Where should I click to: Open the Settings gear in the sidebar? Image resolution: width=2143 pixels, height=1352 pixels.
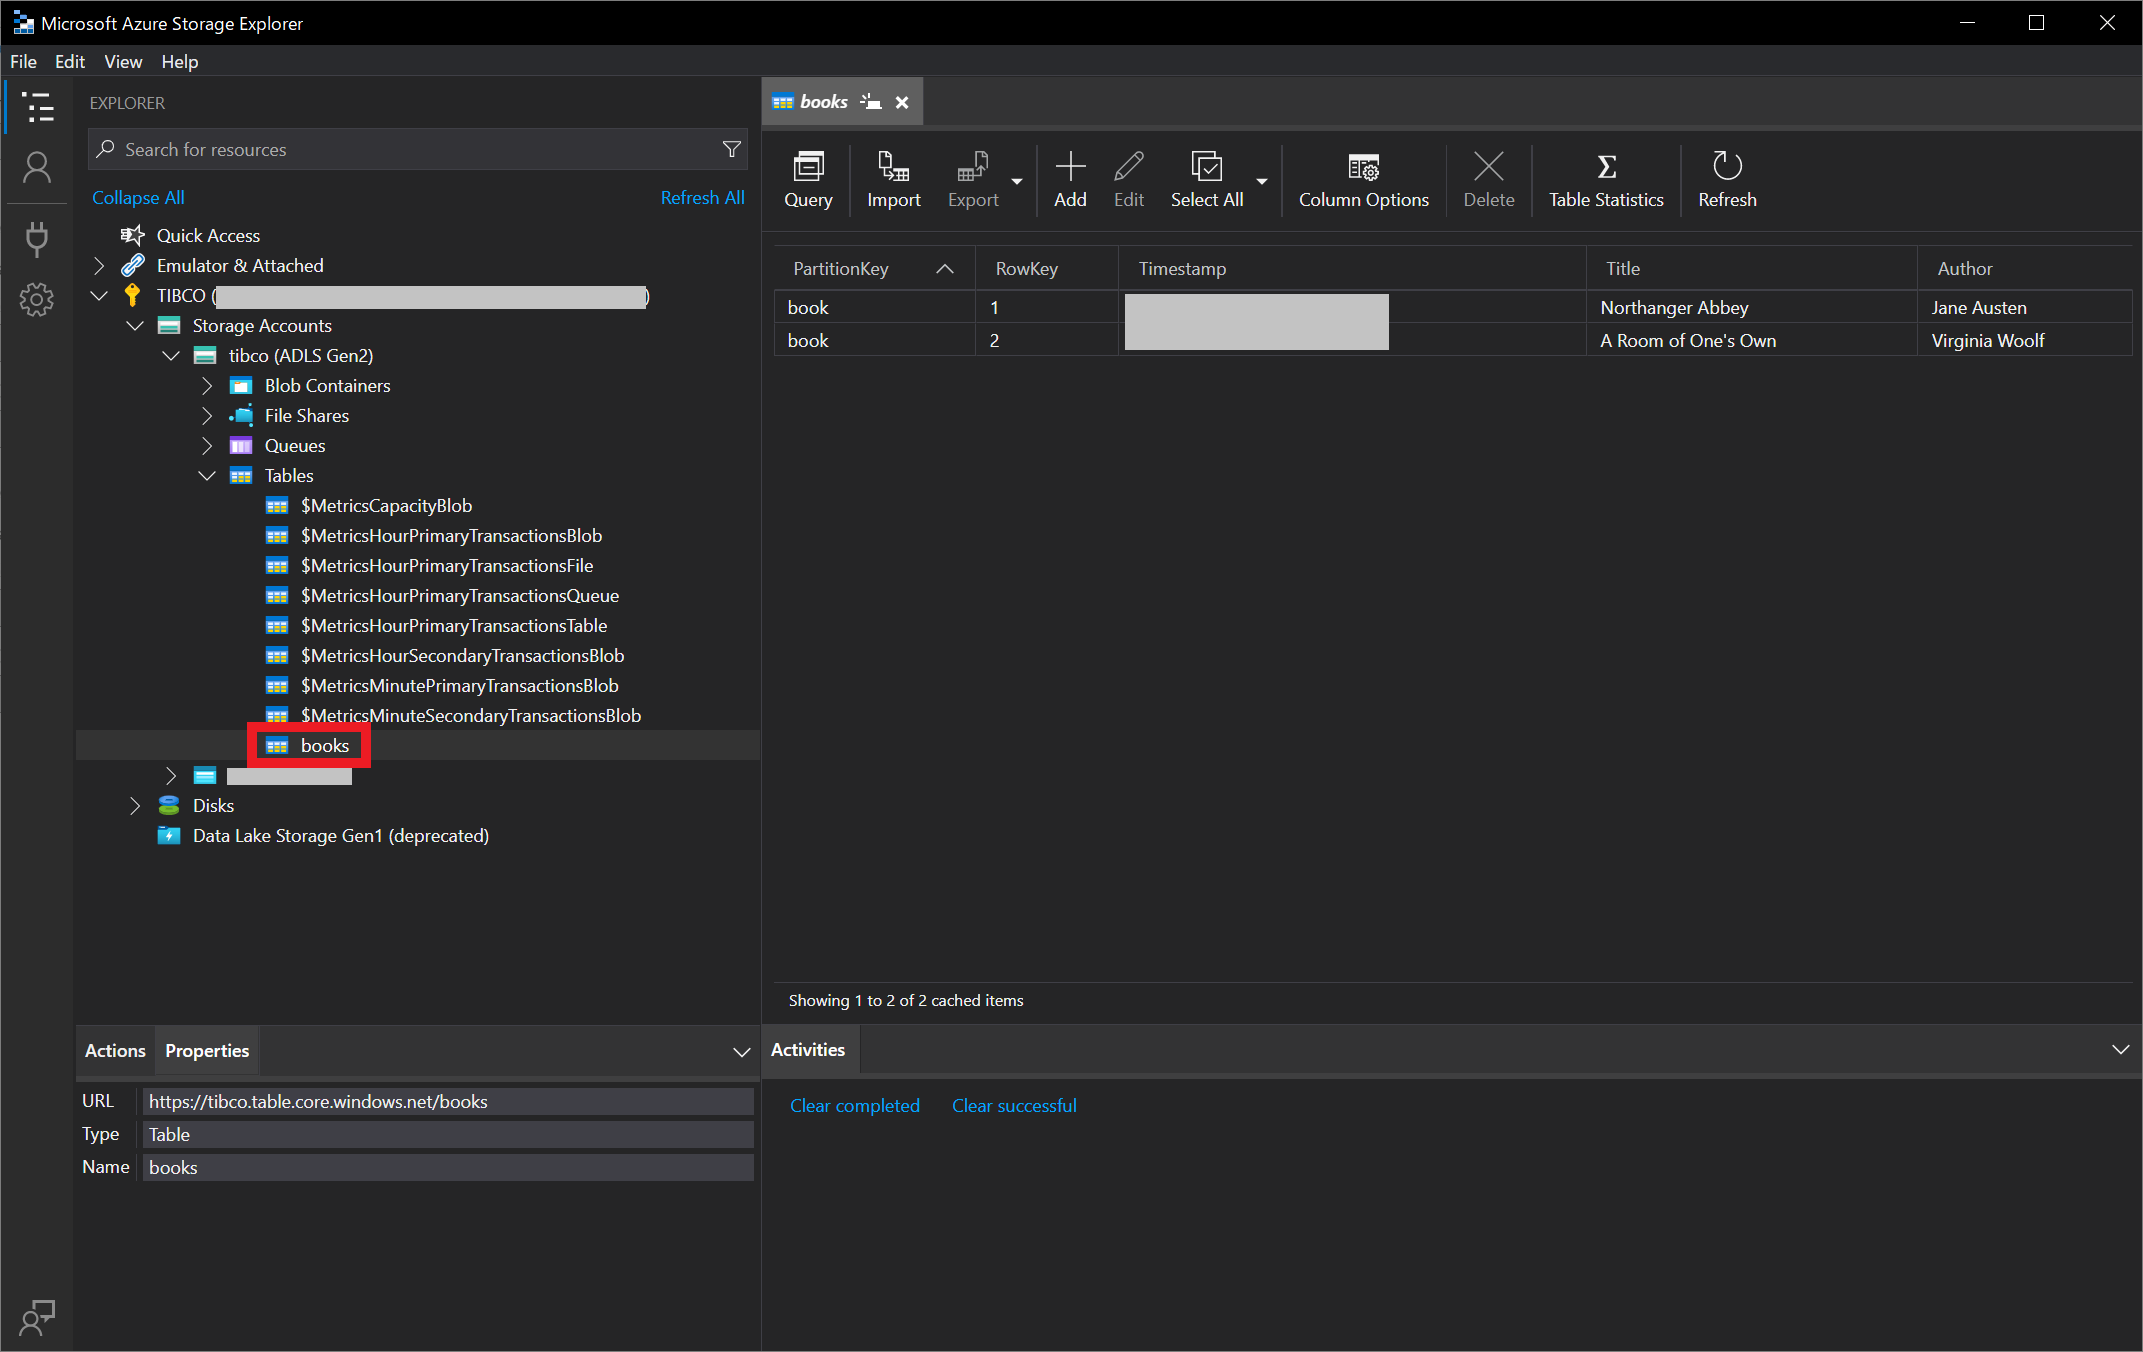coord(37,298)
